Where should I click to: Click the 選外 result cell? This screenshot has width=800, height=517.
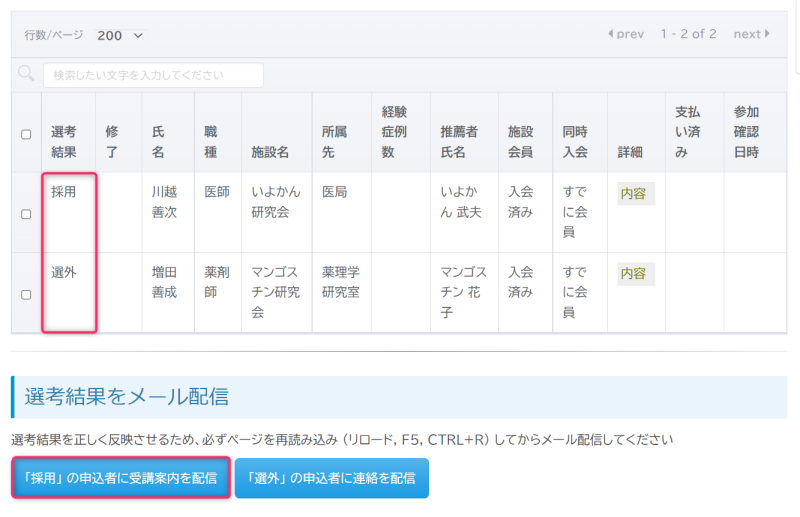coord(64,271)
